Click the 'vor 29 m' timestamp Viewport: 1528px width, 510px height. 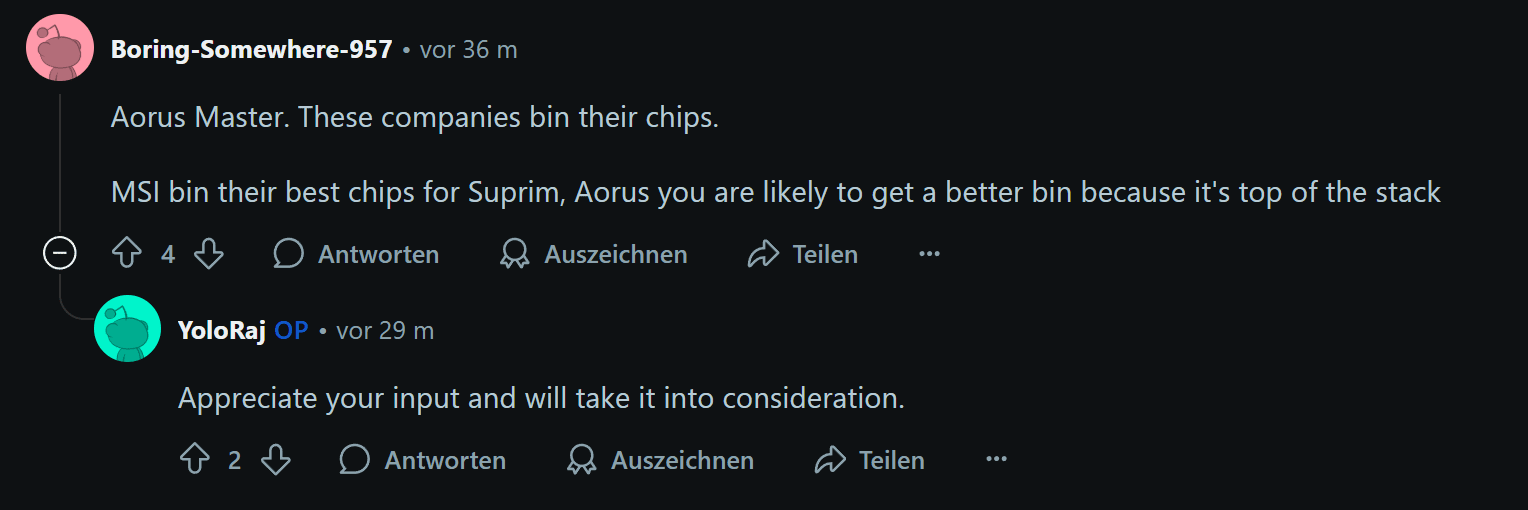click(x=385, y=331)
